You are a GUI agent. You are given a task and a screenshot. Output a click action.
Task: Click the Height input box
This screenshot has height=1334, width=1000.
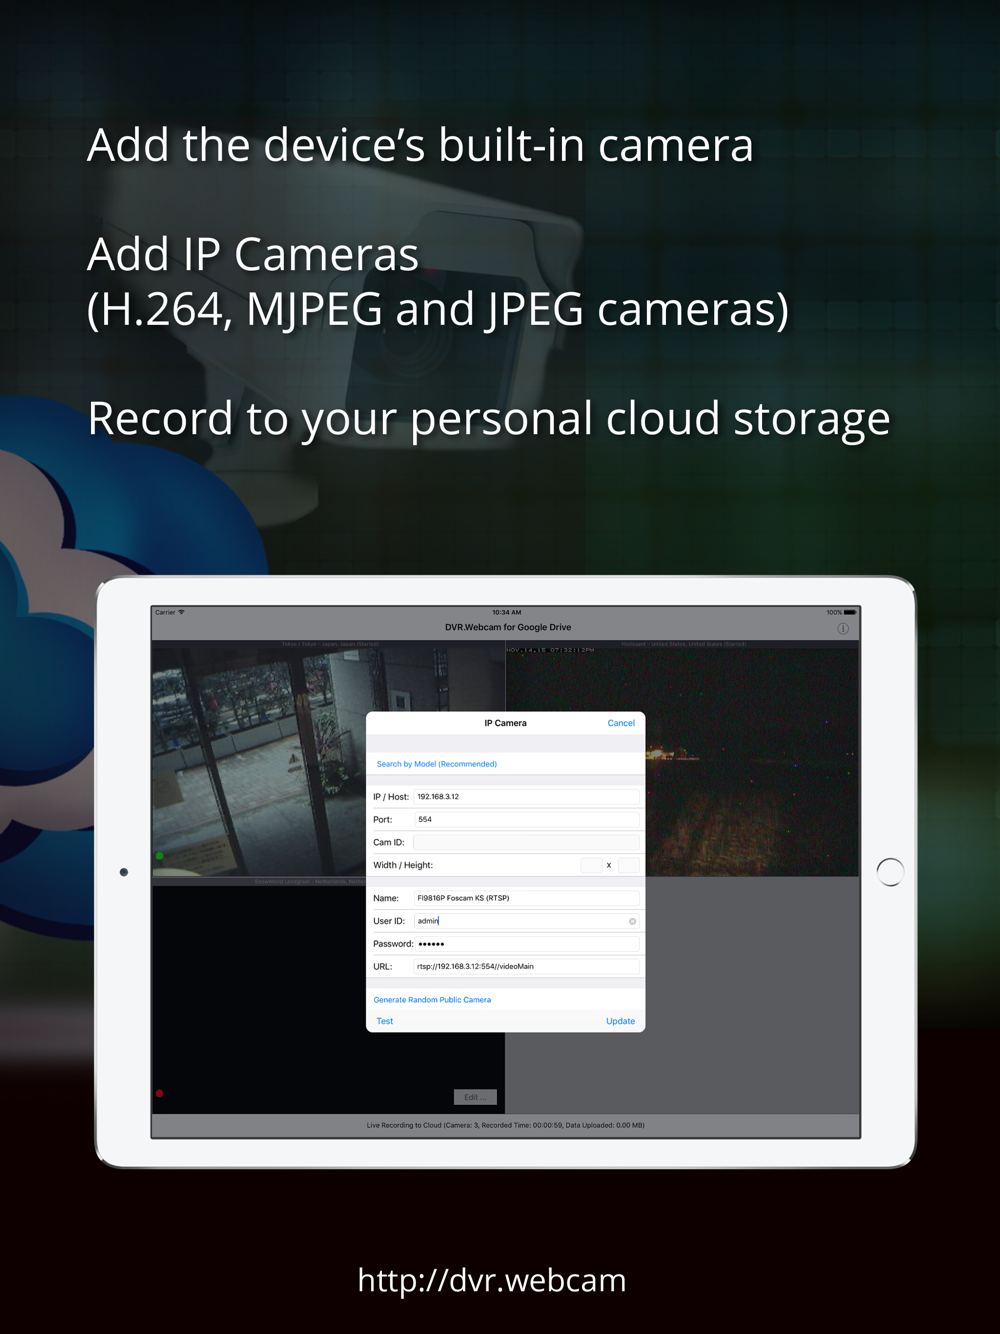point(628,865)
